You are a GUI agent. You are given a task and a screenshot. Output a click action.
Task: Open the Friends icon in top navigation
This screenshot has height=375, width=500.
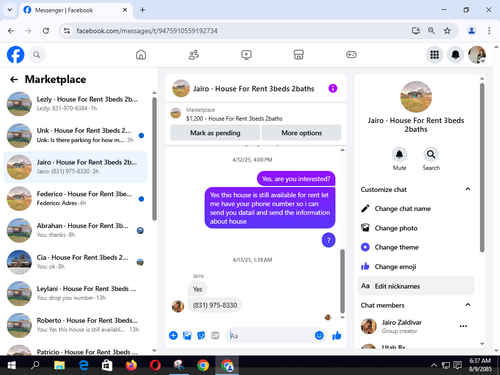(194, 55)
